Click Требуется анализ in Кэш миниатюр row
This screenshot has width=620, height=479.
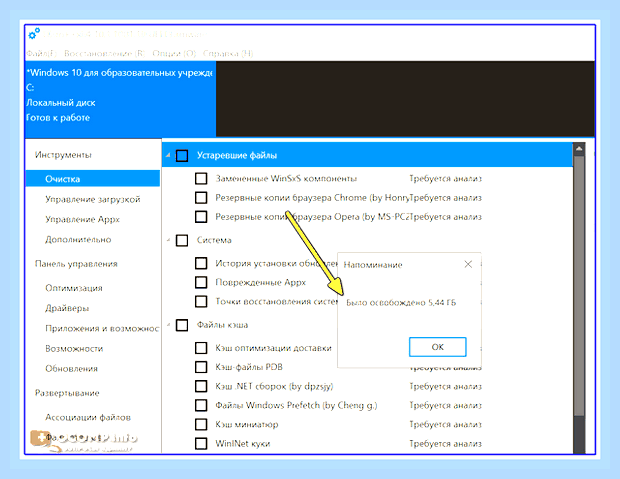(446, 424)
